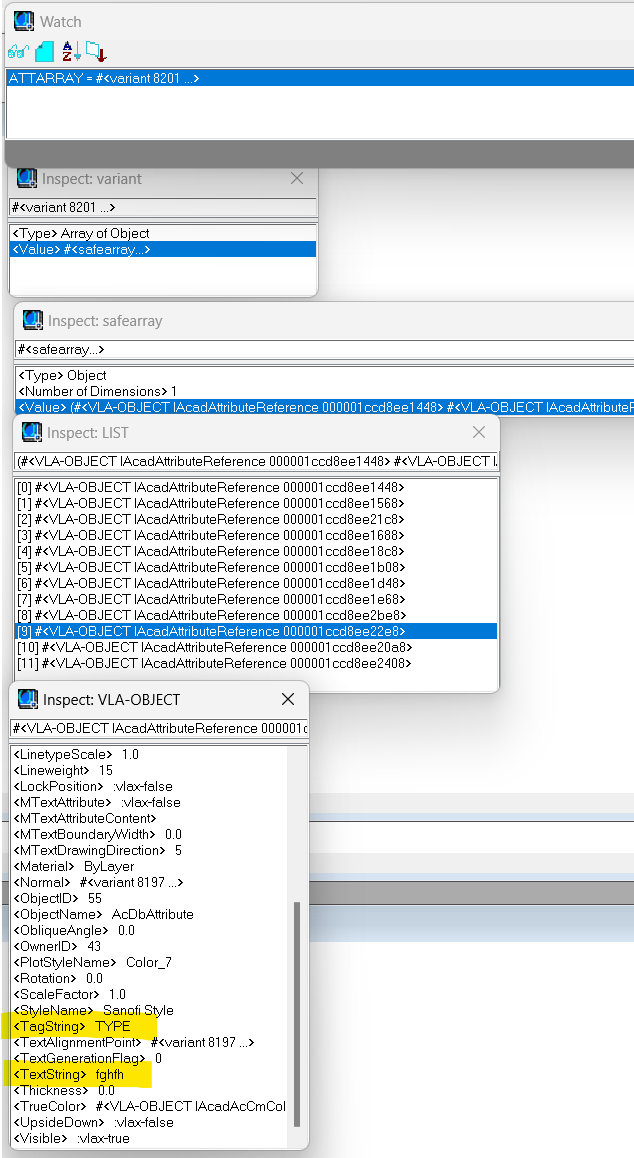The image size is (634, 1158).
Task: Select list item [0] ending 1448
Action: (x=256, y=487)
